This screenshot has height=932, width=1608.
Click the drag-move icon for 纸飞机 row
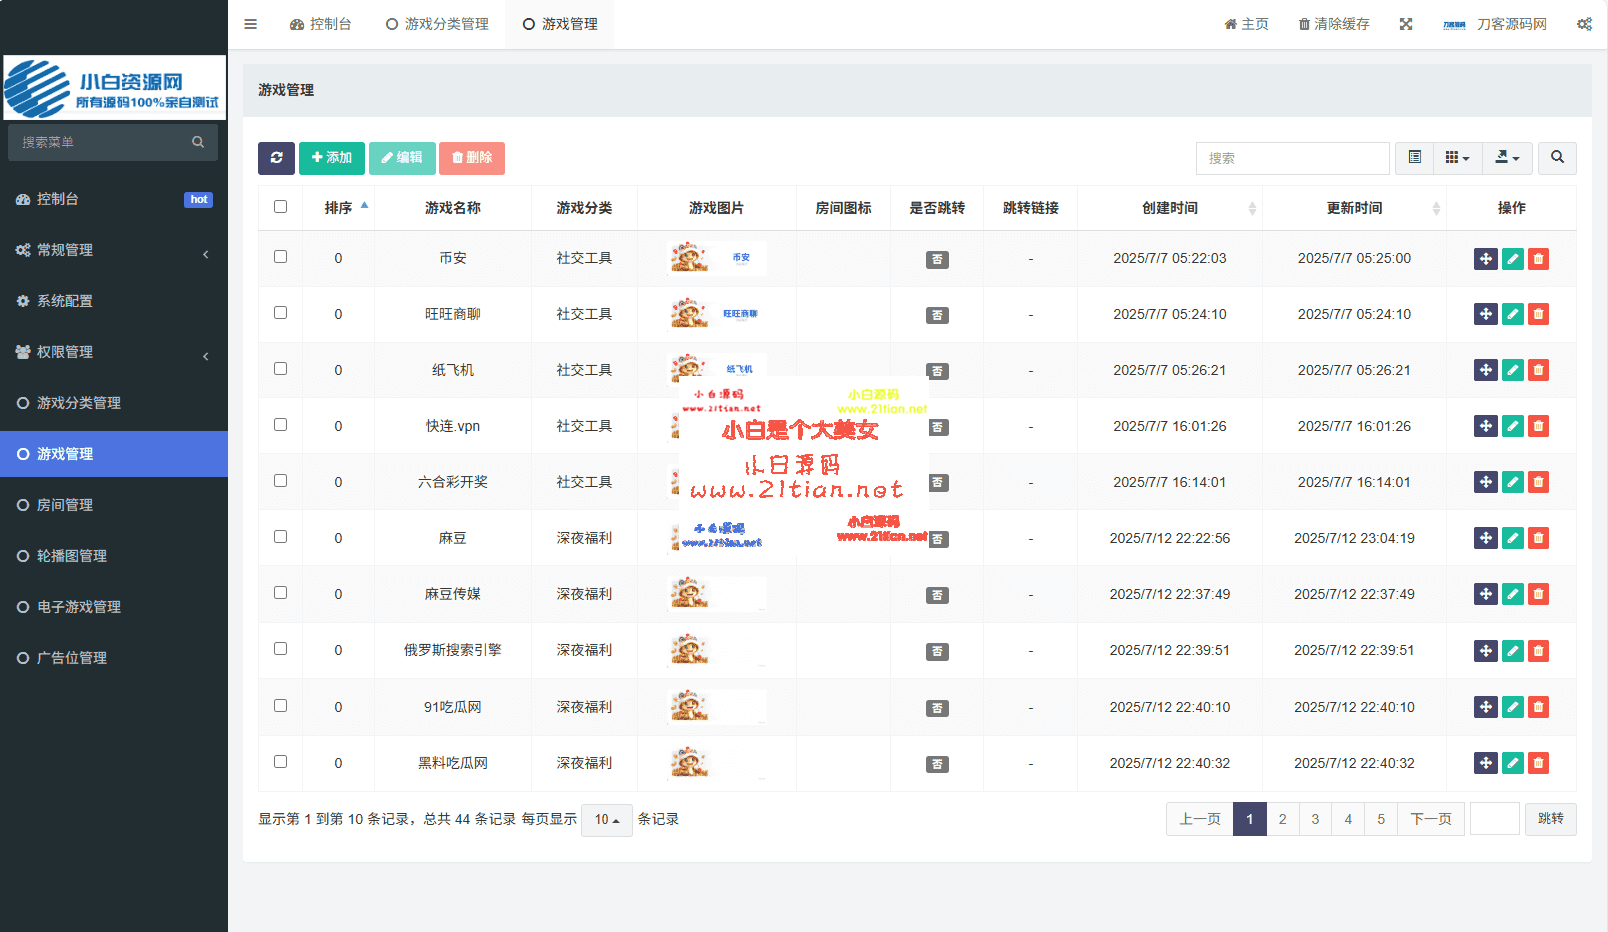pyautogui.click(x=1485, y=370)
